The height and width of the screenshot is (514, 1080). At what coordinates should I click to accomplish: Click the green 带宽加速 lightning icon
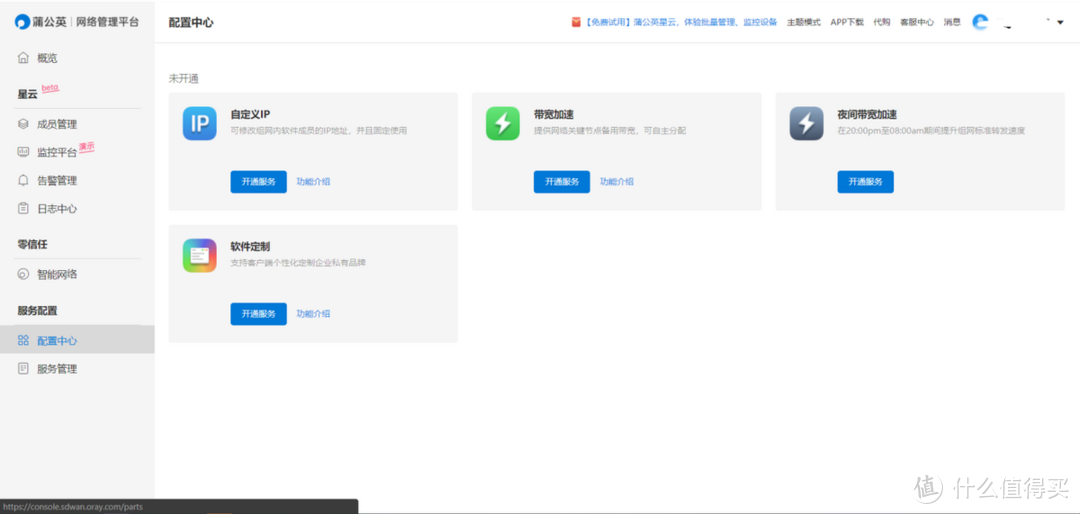(x=503, y=123)
